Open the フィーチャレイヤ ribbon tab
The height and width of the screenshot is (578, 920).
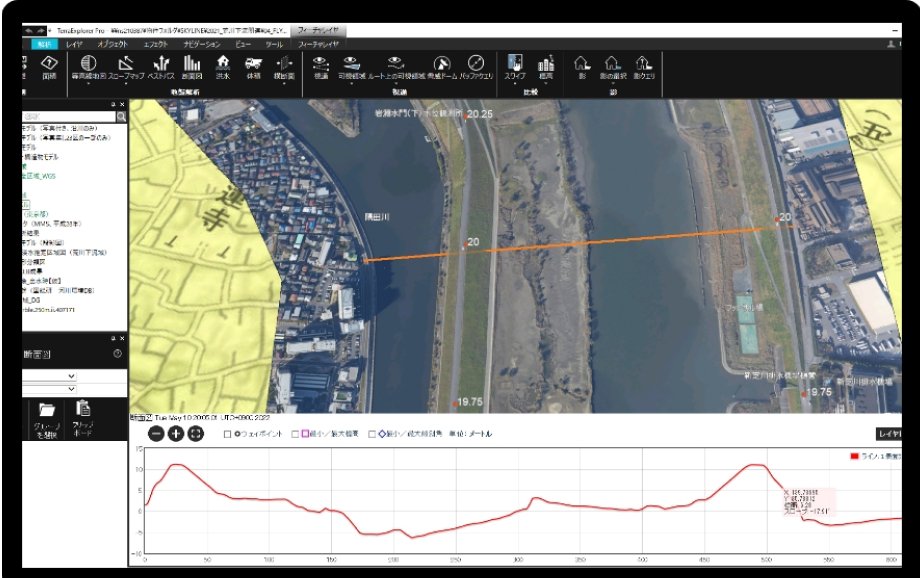(318, 44)
